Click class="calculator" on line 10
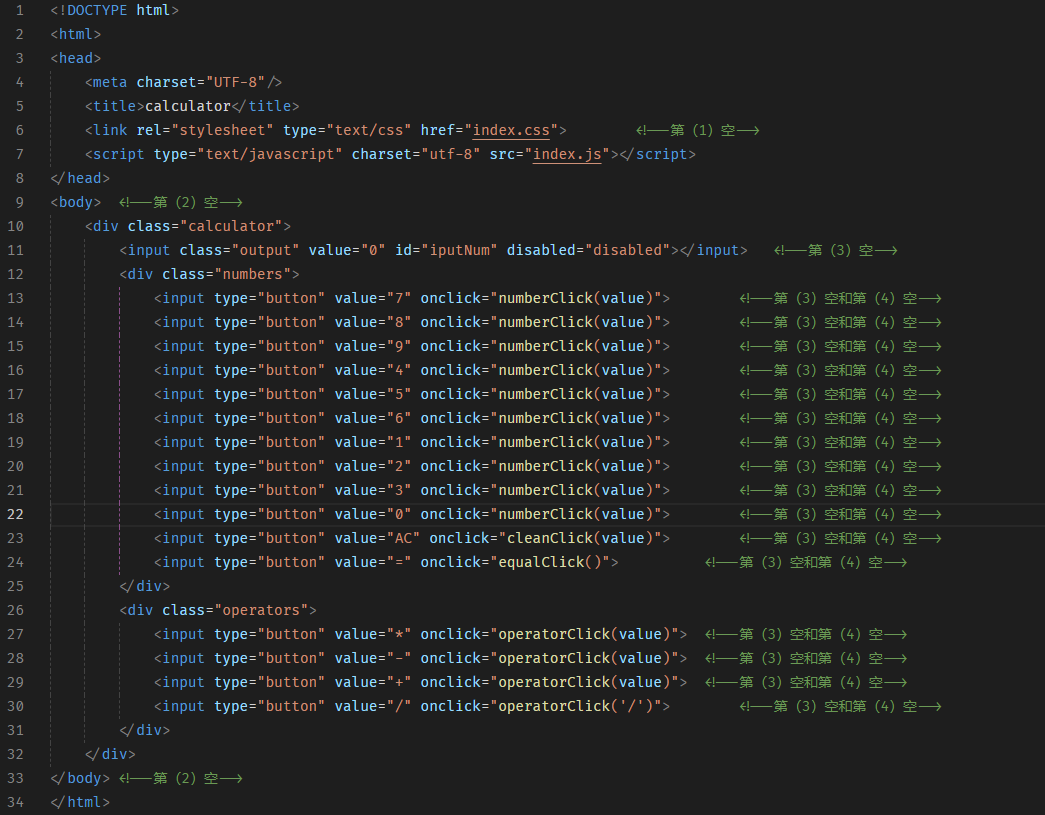Image resolution: width=1045 pixels, height=815 pixels. 205,226
